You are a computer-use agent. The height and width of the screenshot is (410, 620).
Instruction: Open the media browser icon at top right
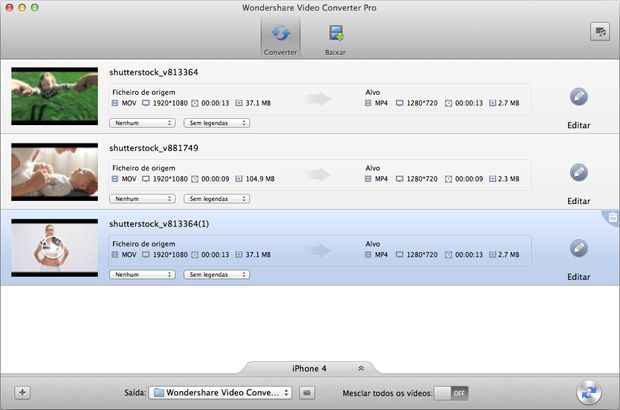tap(600, 32)
